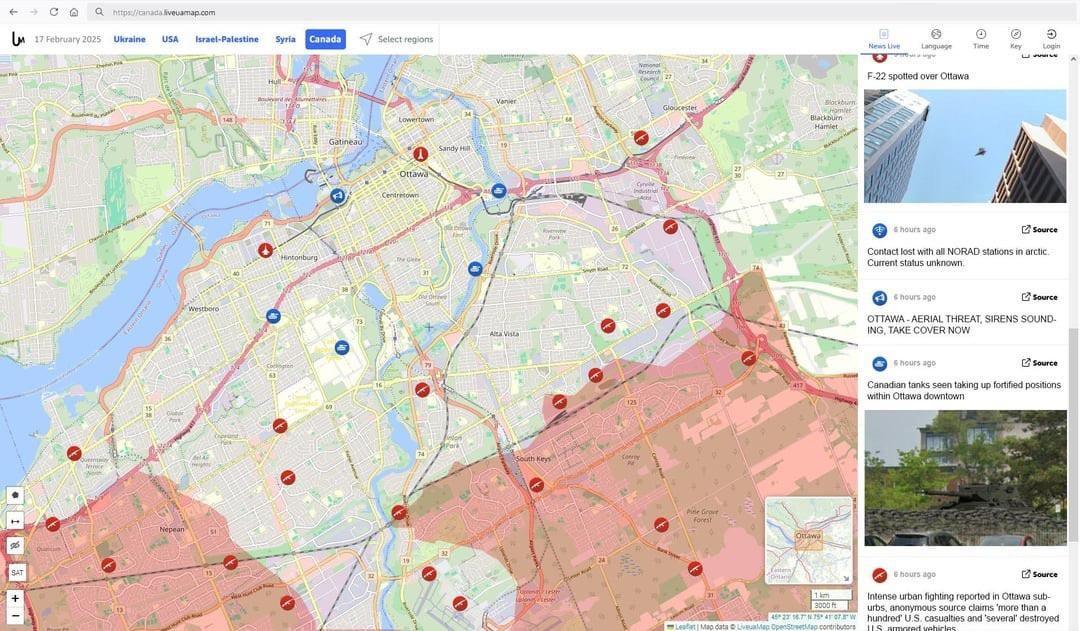Toggle the crossed-eye hide layers button
The image size is (1080, 631).
pos(15,546)
